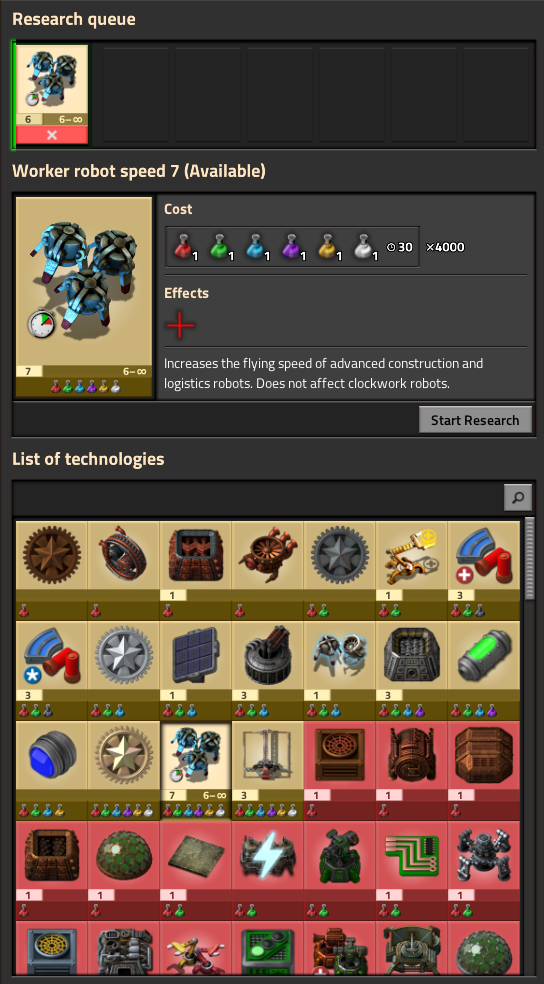Viewport: 544px width, 984px height.
Task: Select the green battery technology icon
Action: click(484, 670)
